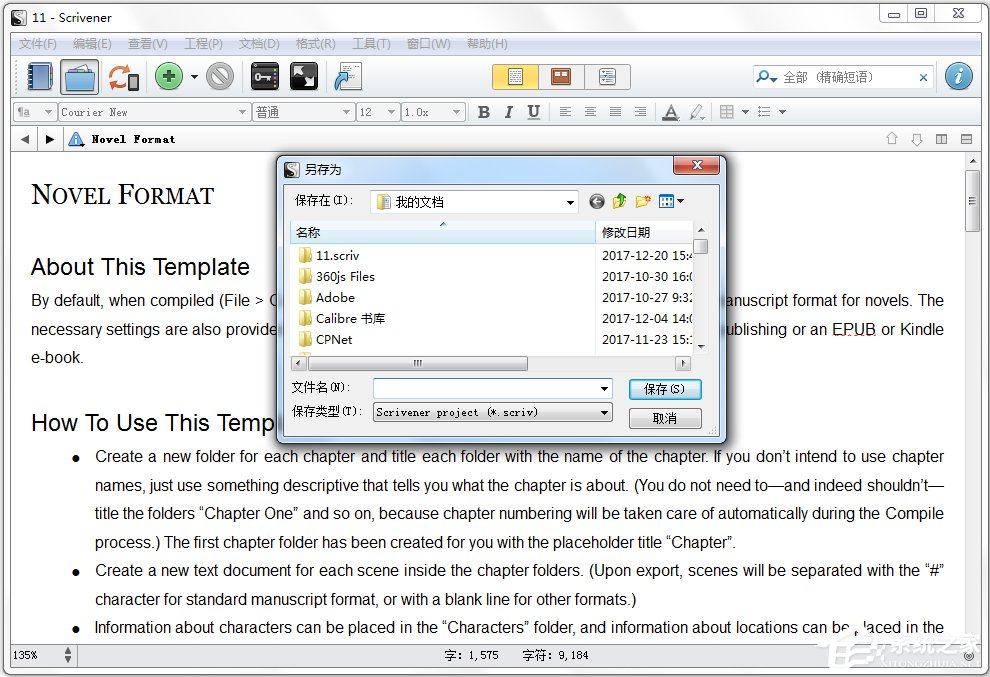Open the Collections folder icon

click(x=80, y=77)
